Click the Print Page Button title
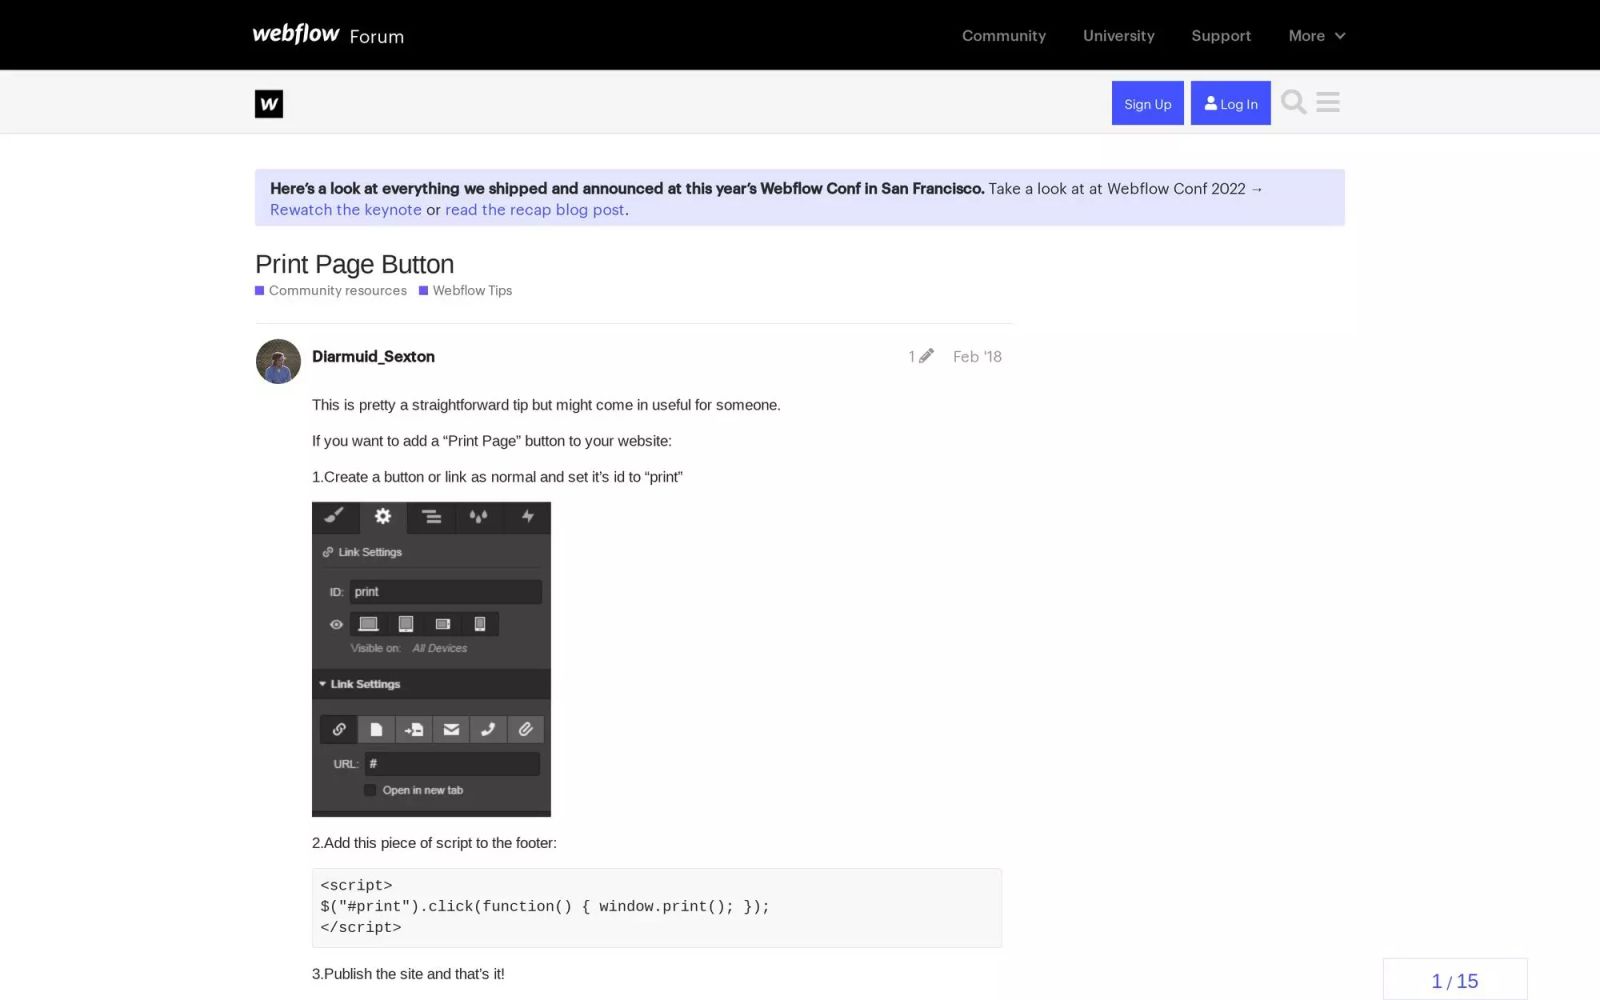 click(354, 264)
